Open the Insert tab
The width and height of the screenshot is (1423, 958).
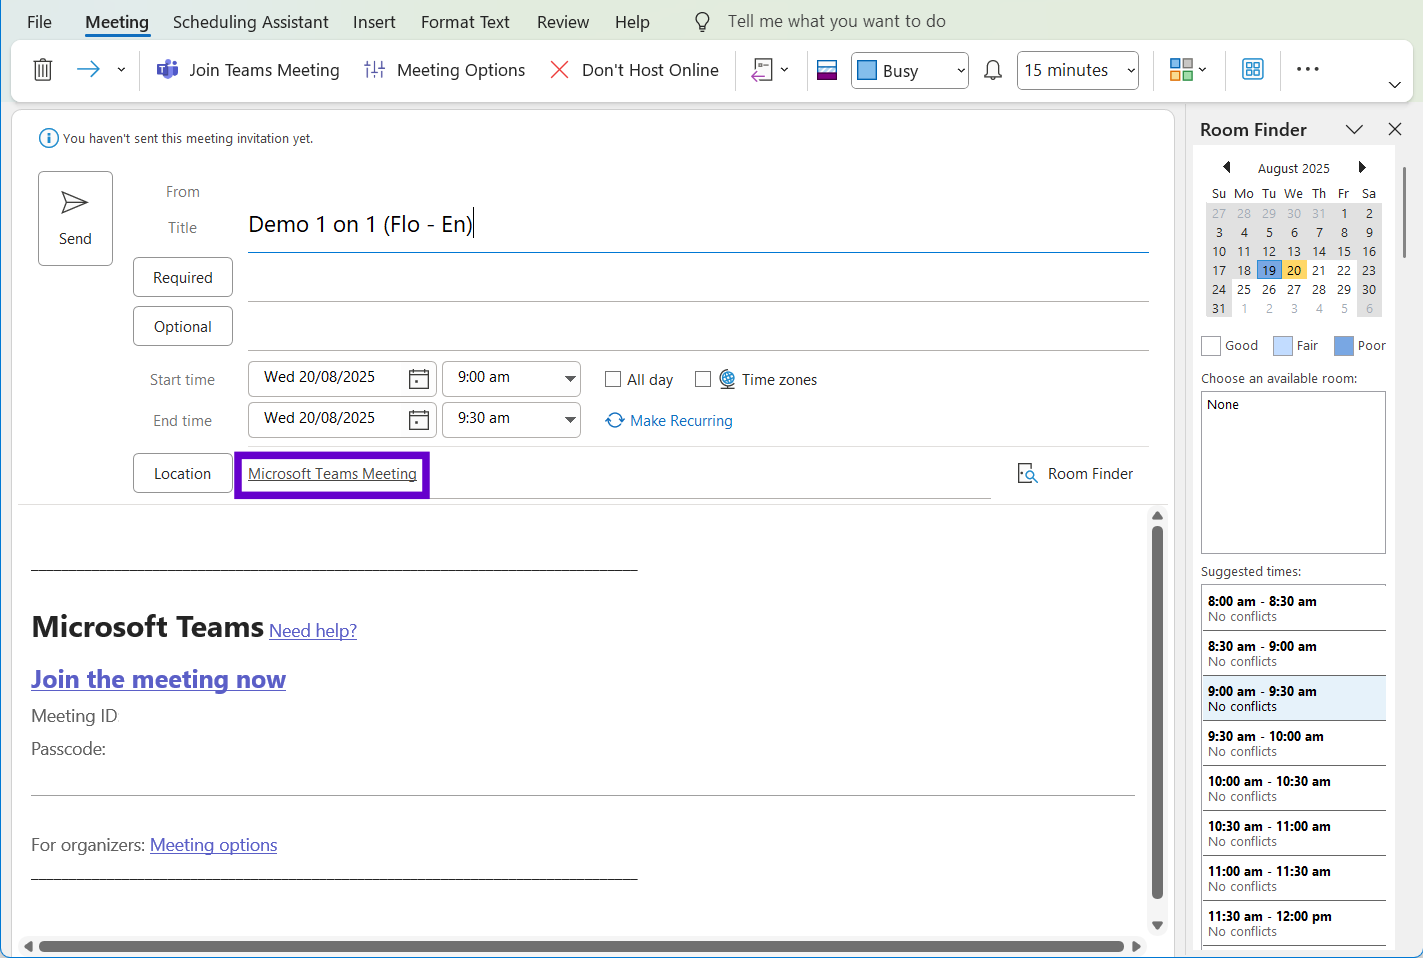pyautogui.click(x=374, y=22)
